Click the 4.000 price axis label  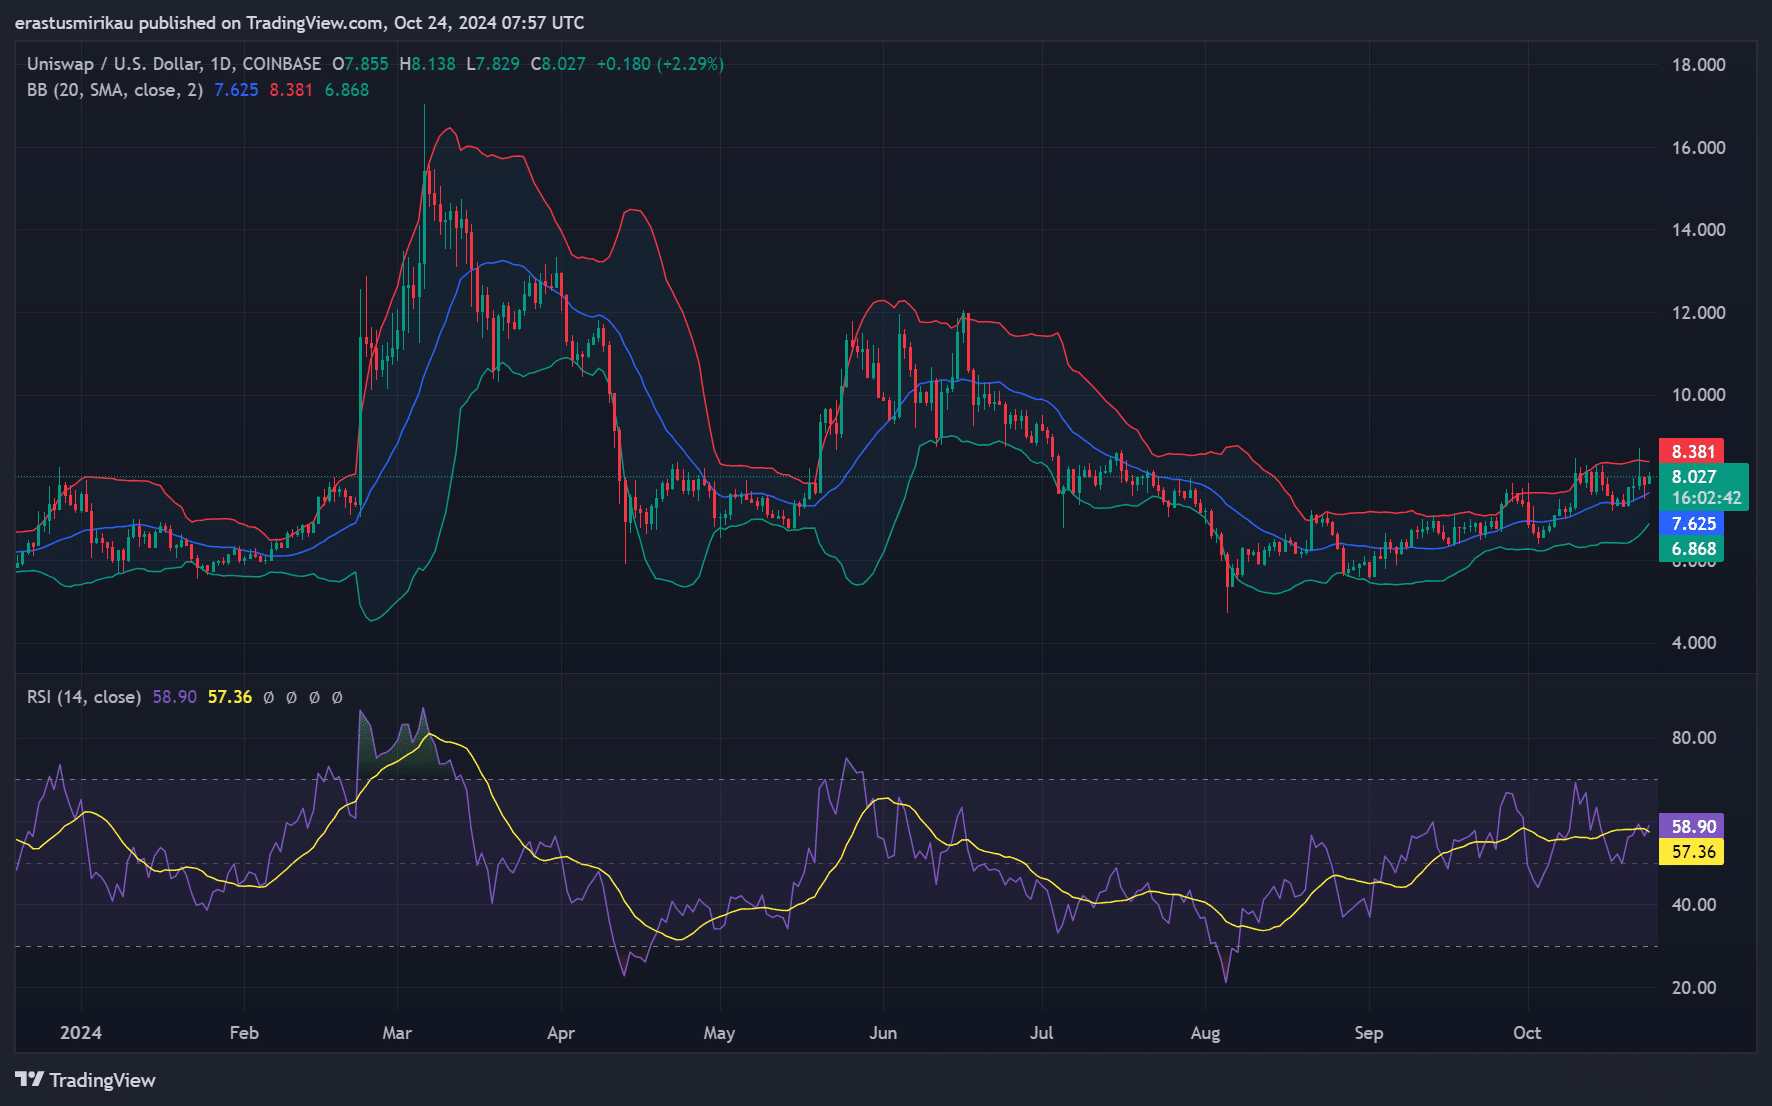tap(1694, 643)
